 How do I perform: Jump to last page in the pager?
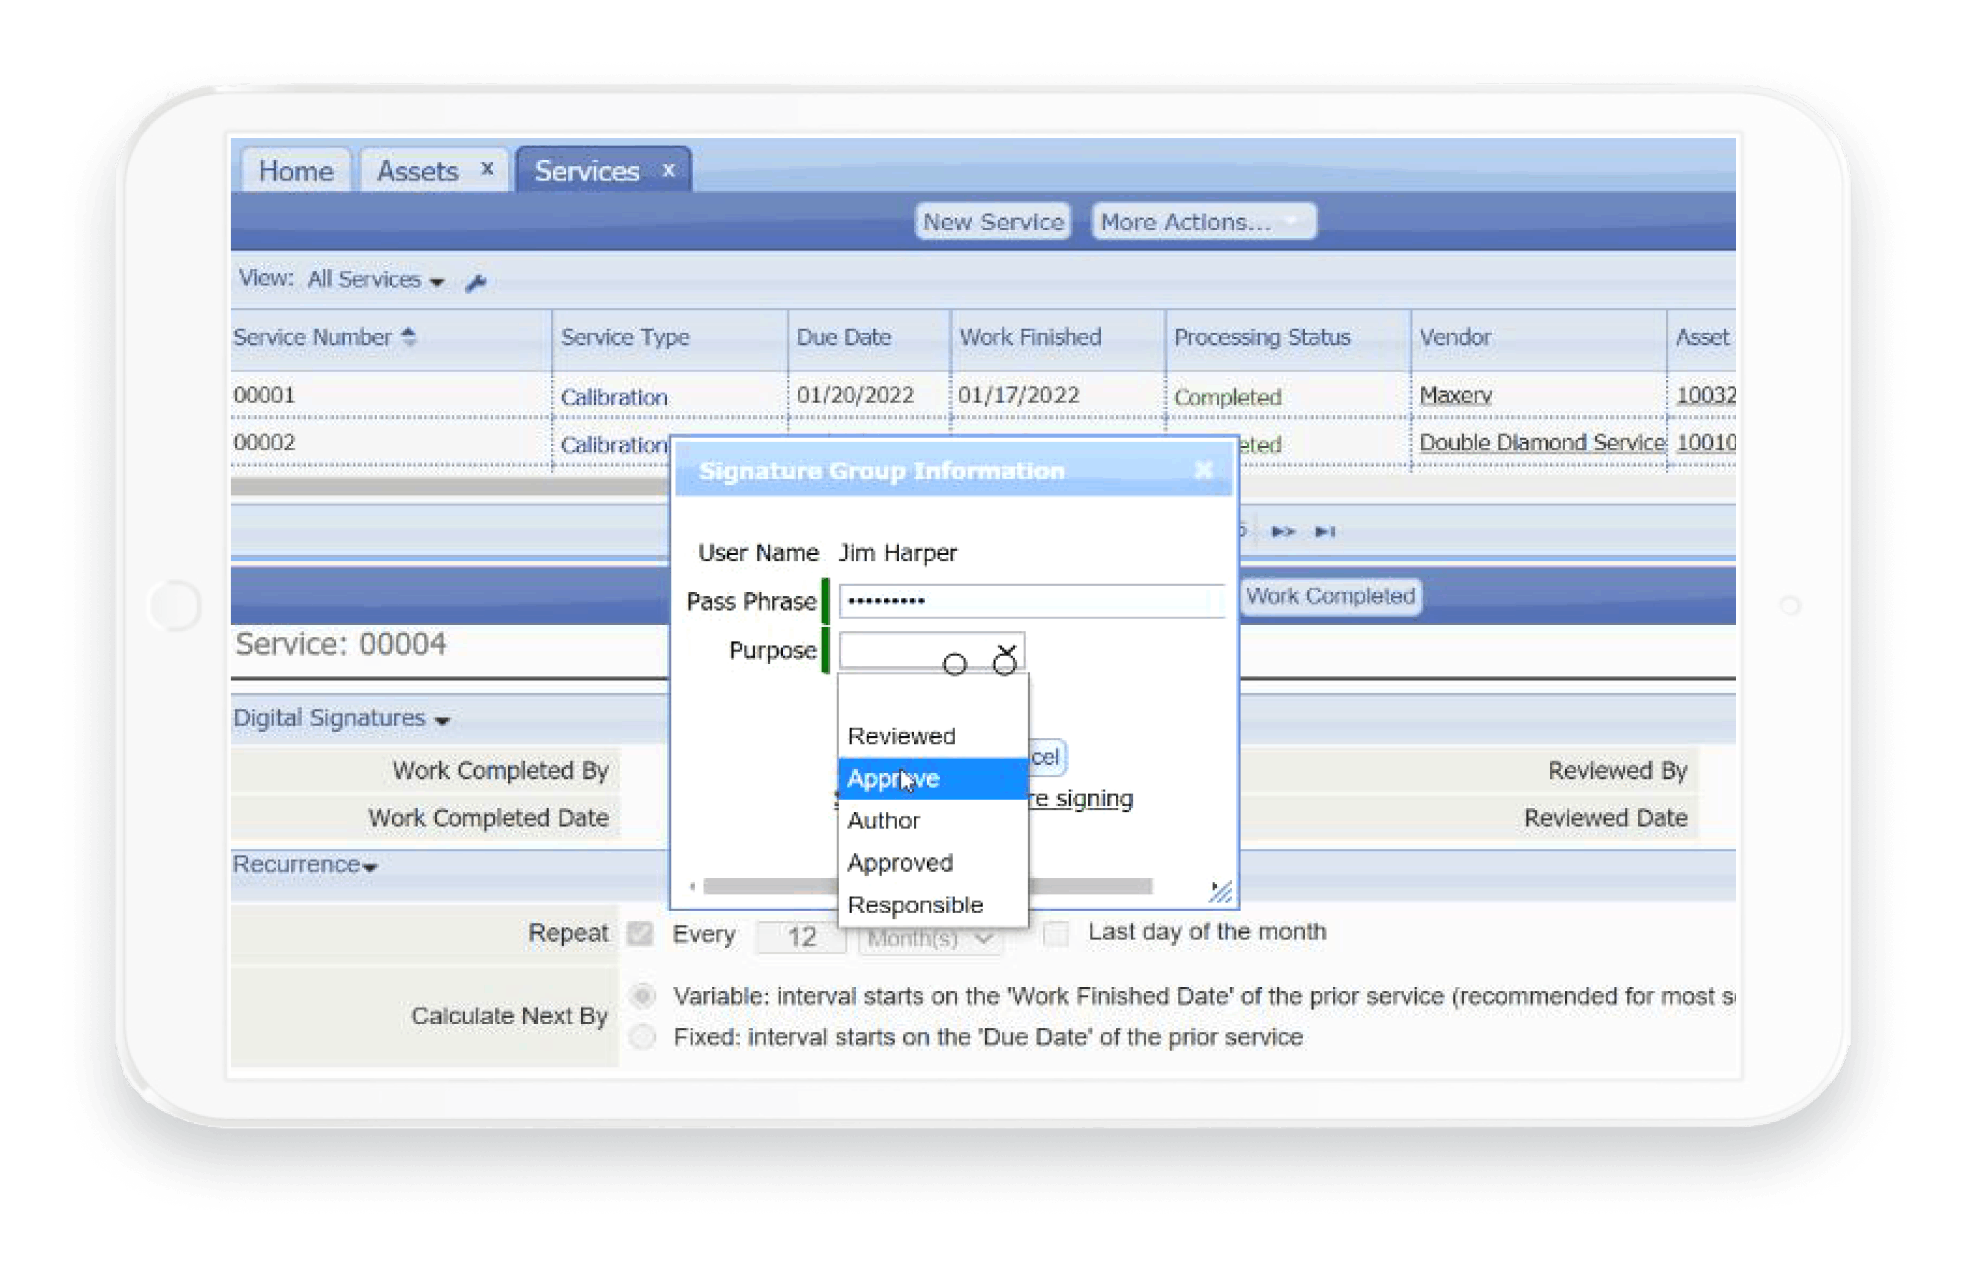1325,531
